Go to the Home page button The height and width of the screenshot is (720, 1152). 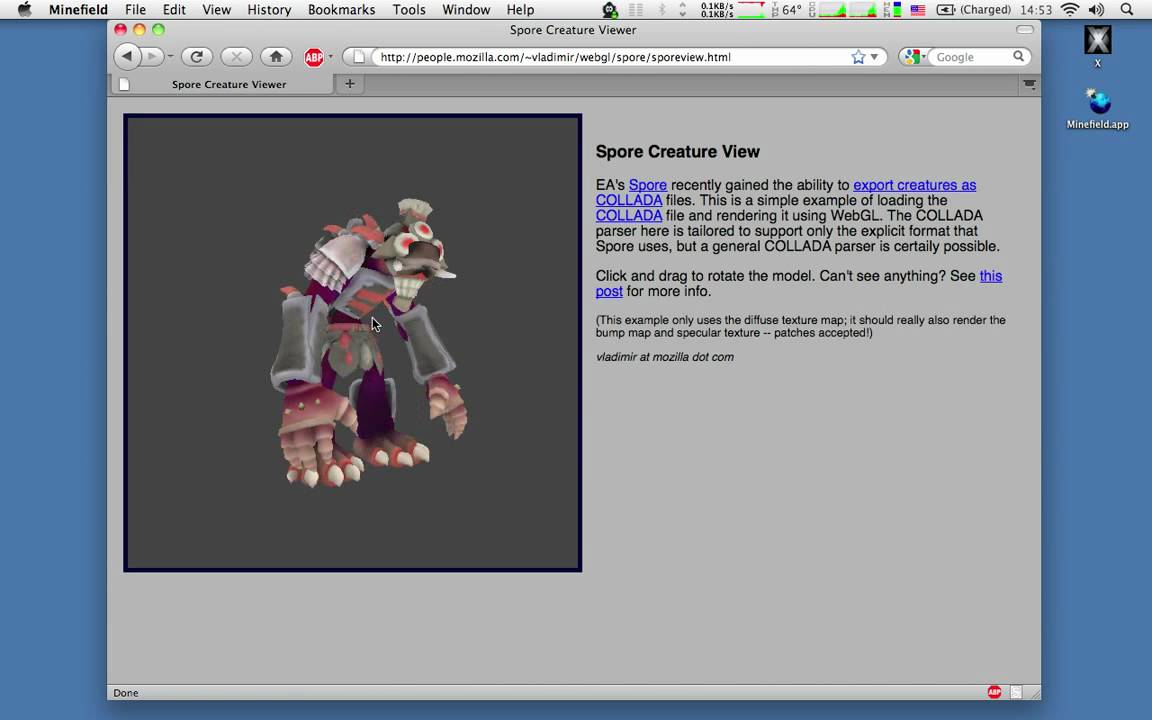tap(276, 57)
